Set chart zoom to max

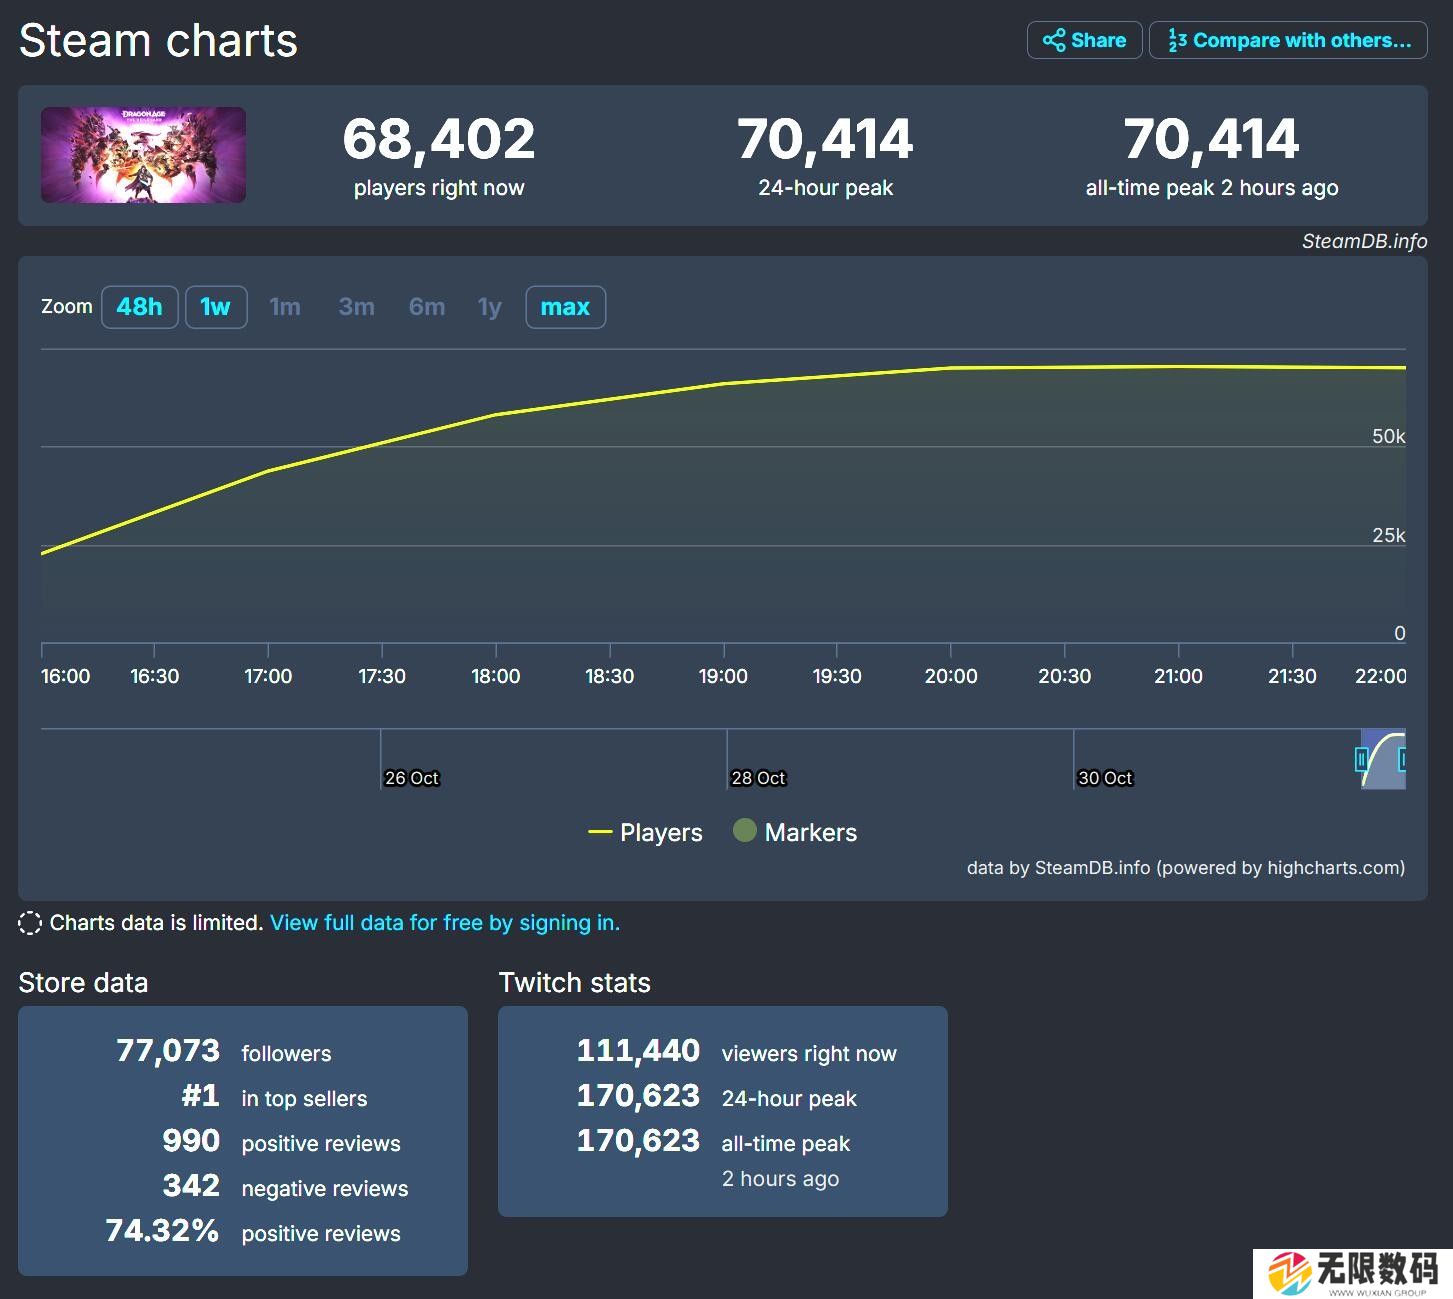565,307
